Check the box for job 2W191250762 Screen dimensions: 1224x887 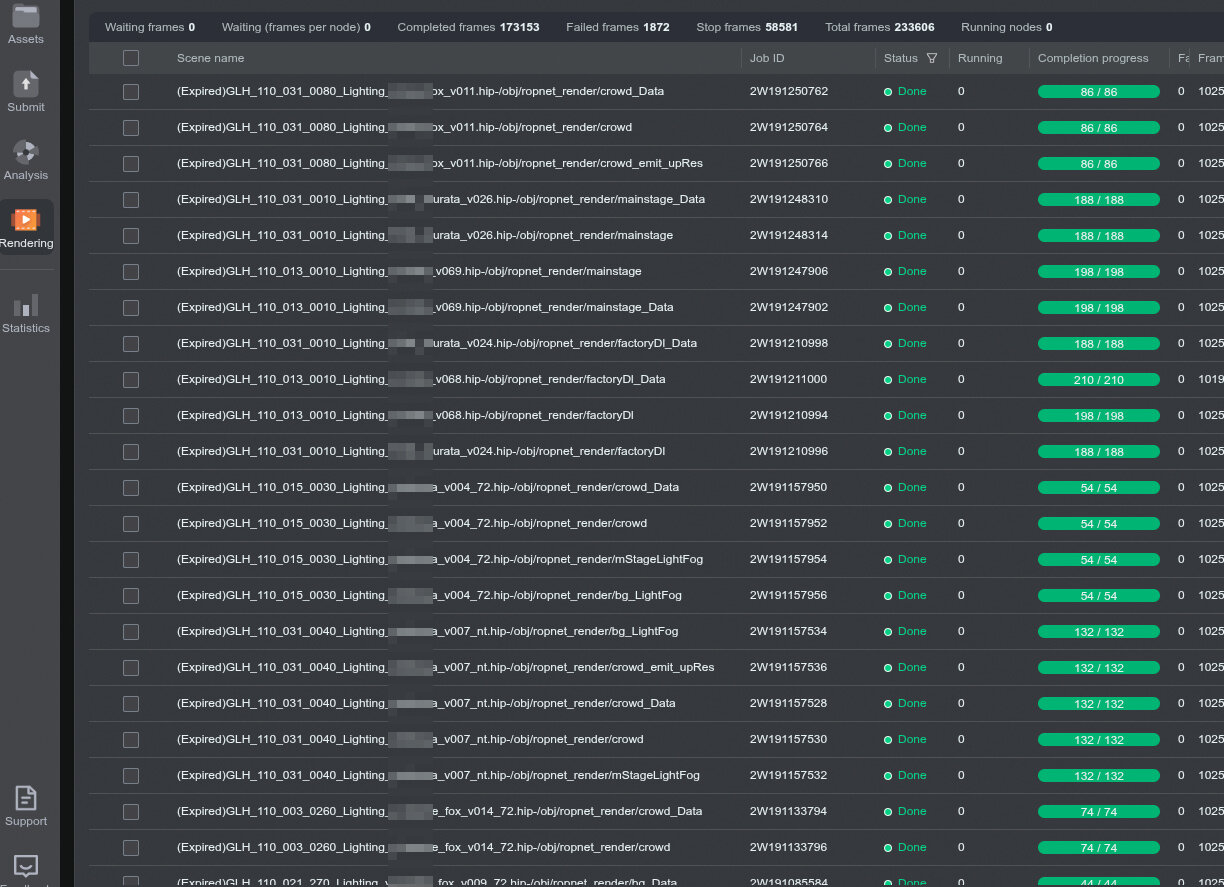click(x=131, y=92)
